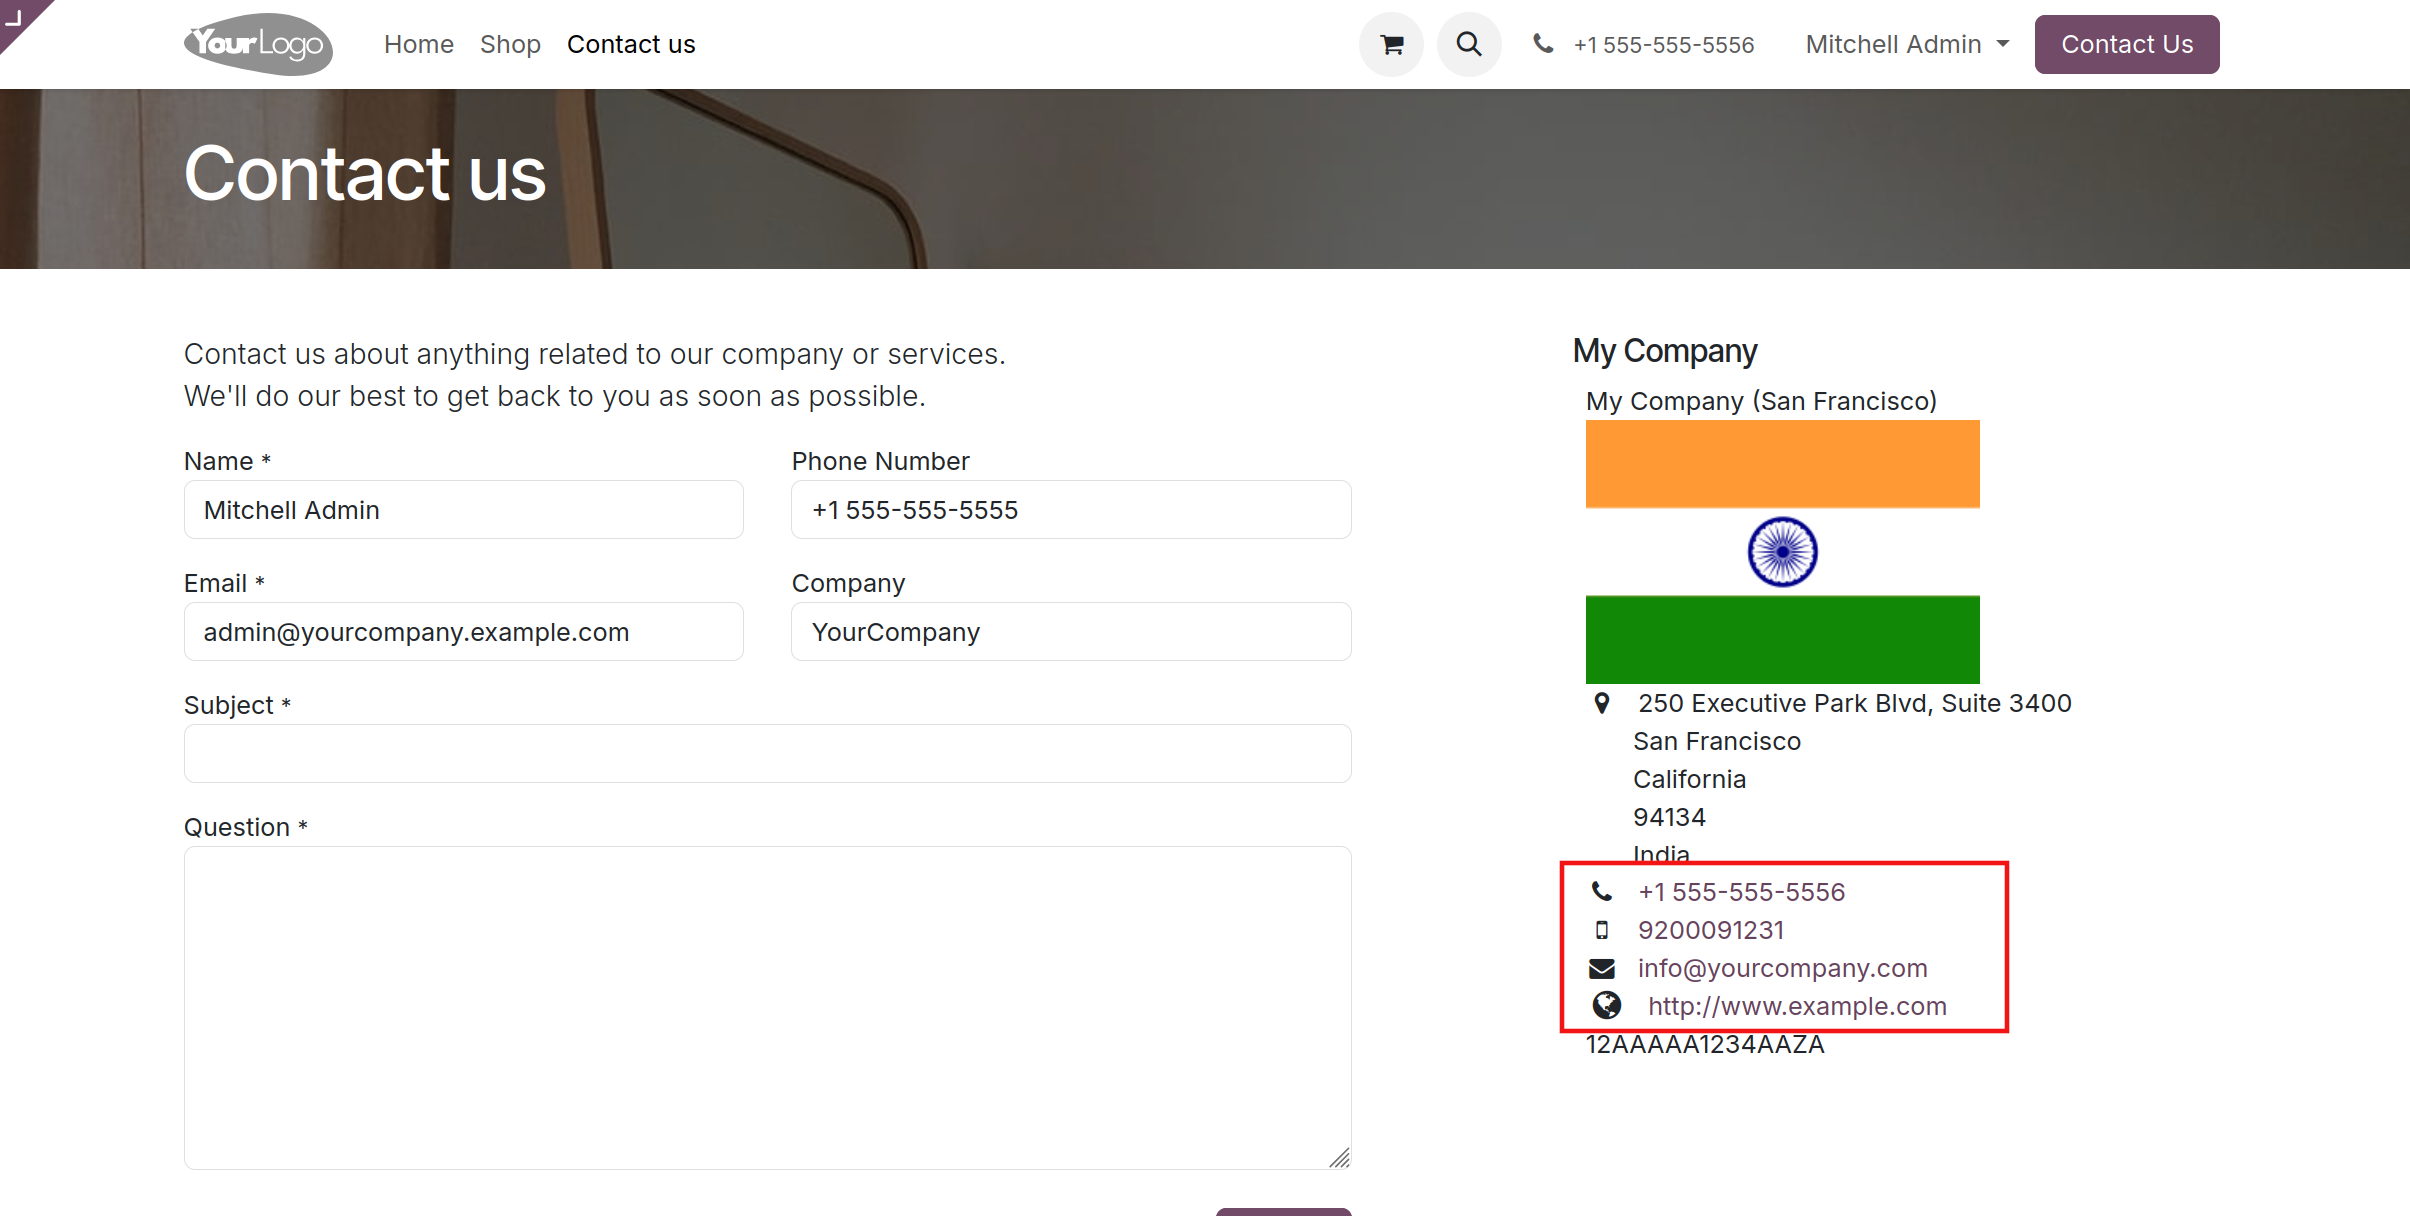The height and width of the screenshot is (1216, 2410).
Task: Open the info@yourcompany.com email link
Action: click(1782, 968)
